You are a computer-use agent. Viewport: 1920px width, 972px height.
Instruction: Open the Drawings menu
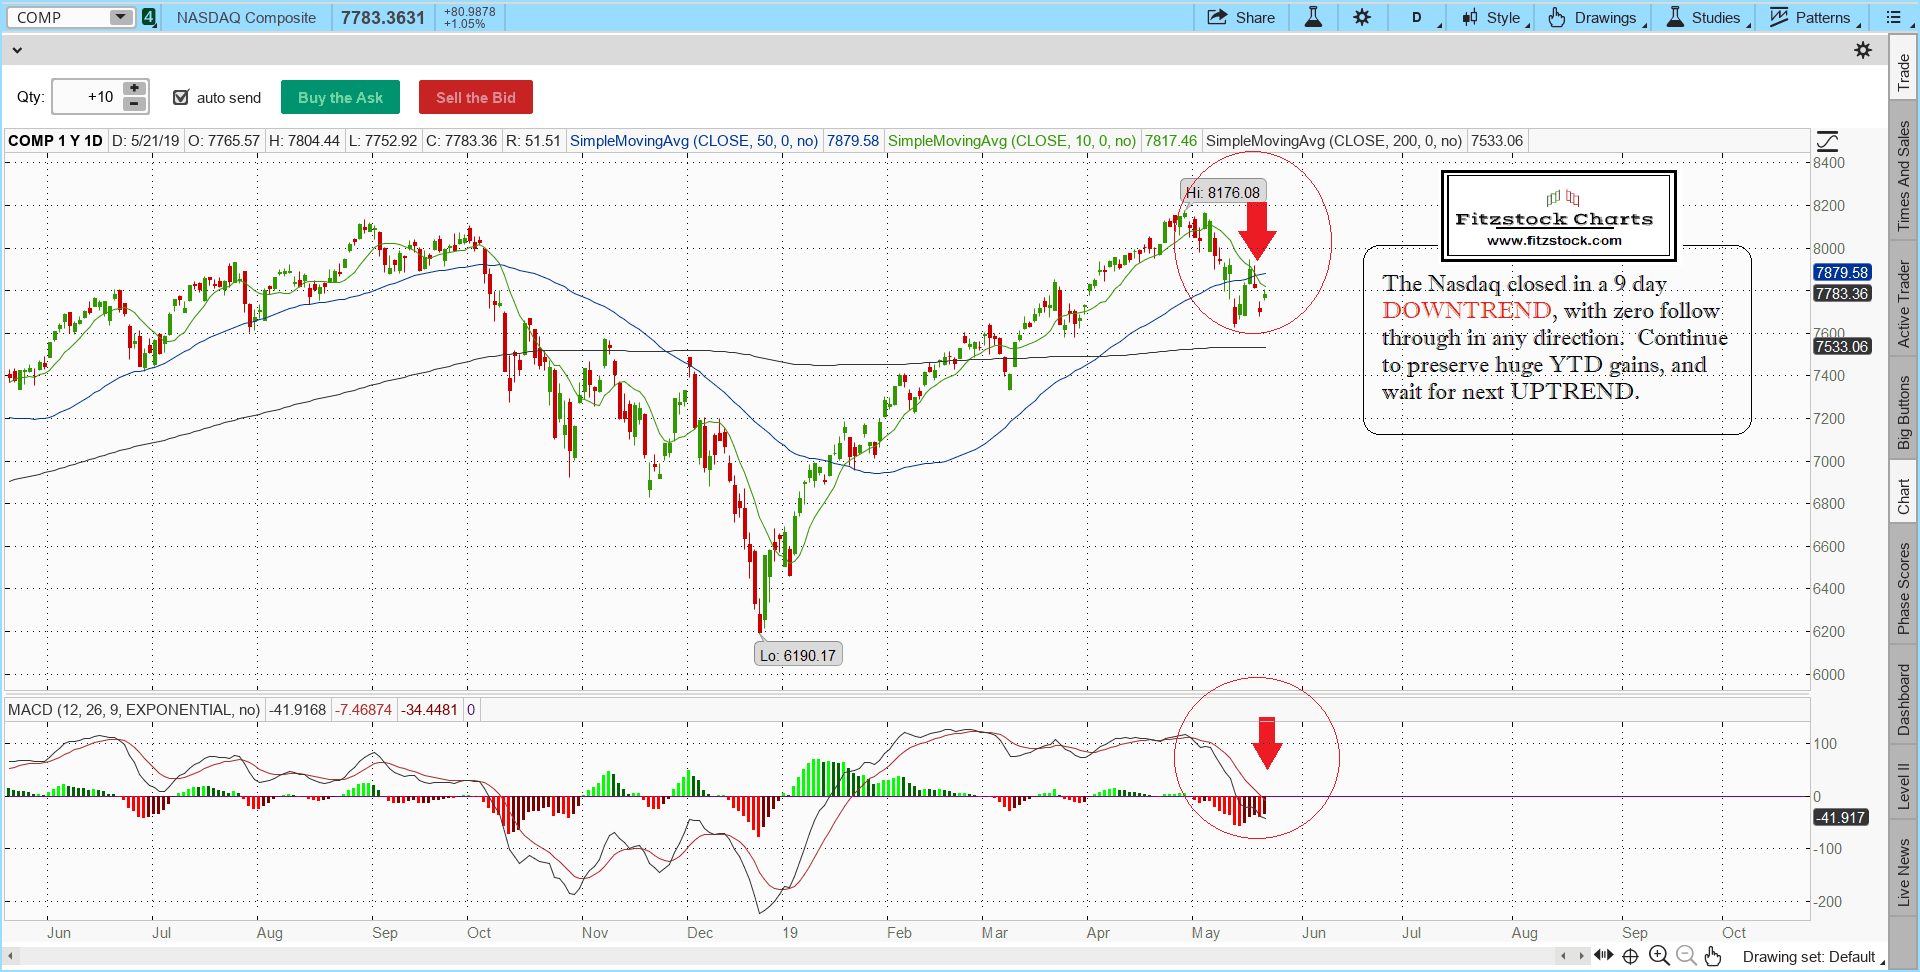[1597, 17]
